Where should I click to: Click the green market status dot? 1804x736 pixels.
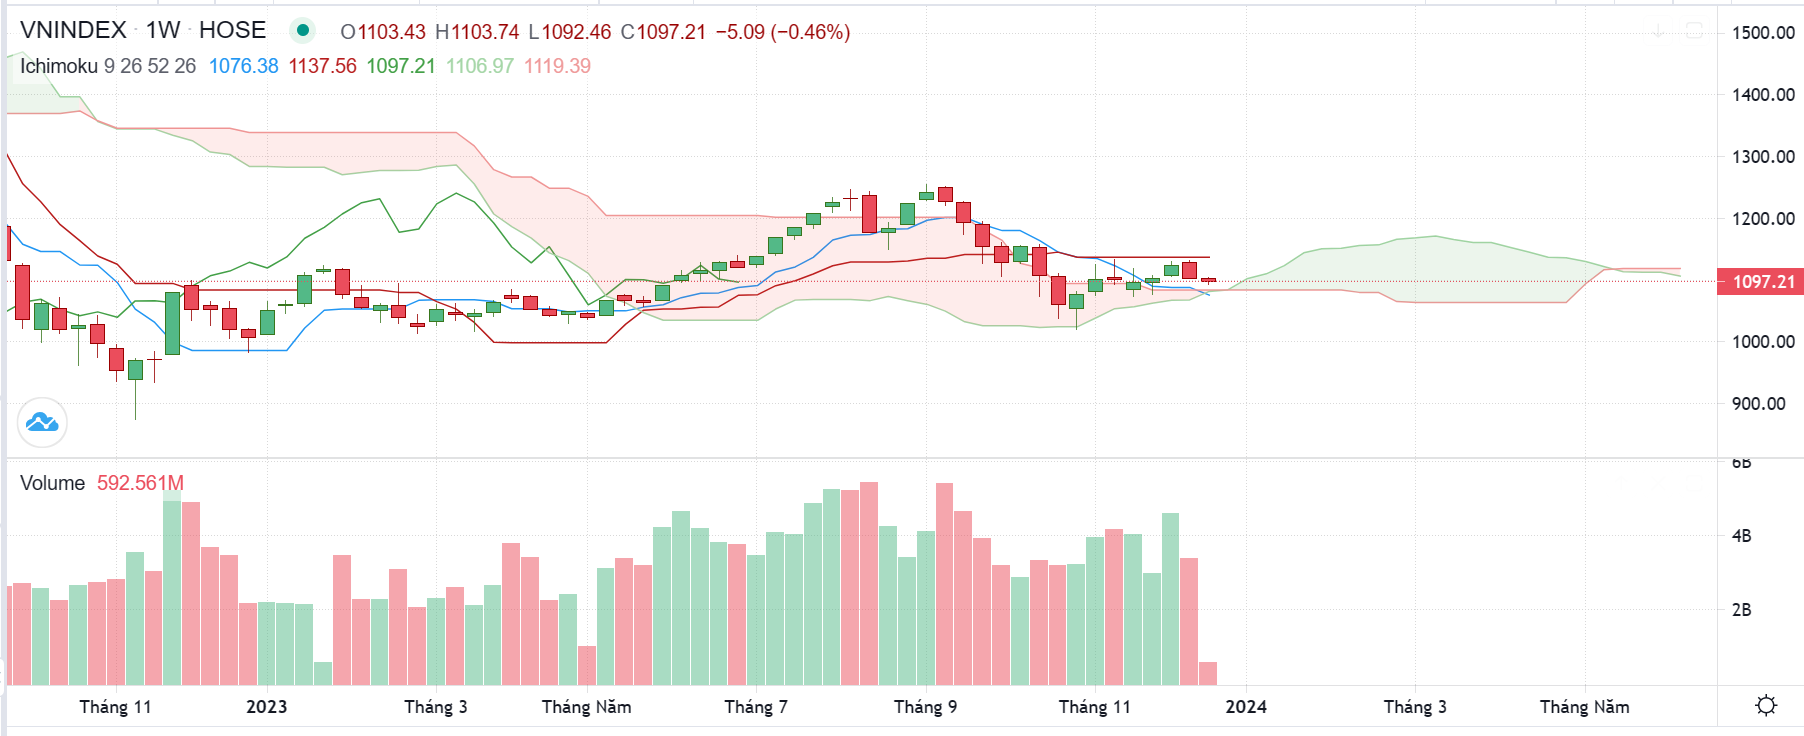(x=302, y=31)
